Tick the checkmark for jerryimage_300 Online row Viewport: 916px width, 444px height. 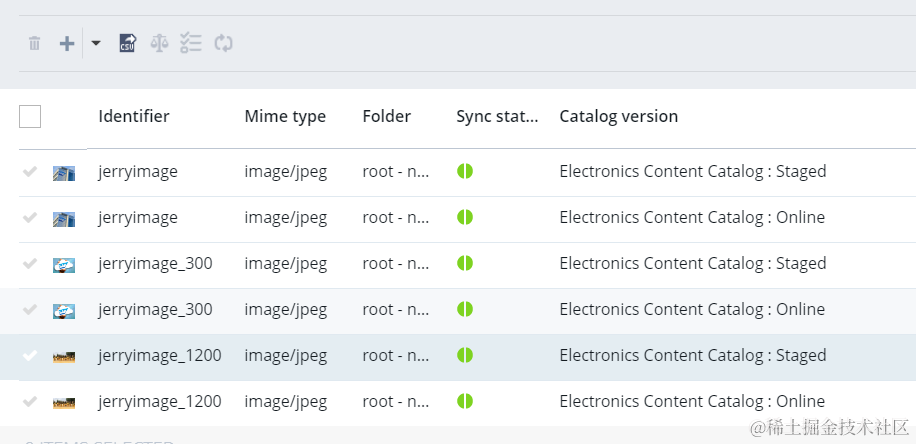click(30, 309)
